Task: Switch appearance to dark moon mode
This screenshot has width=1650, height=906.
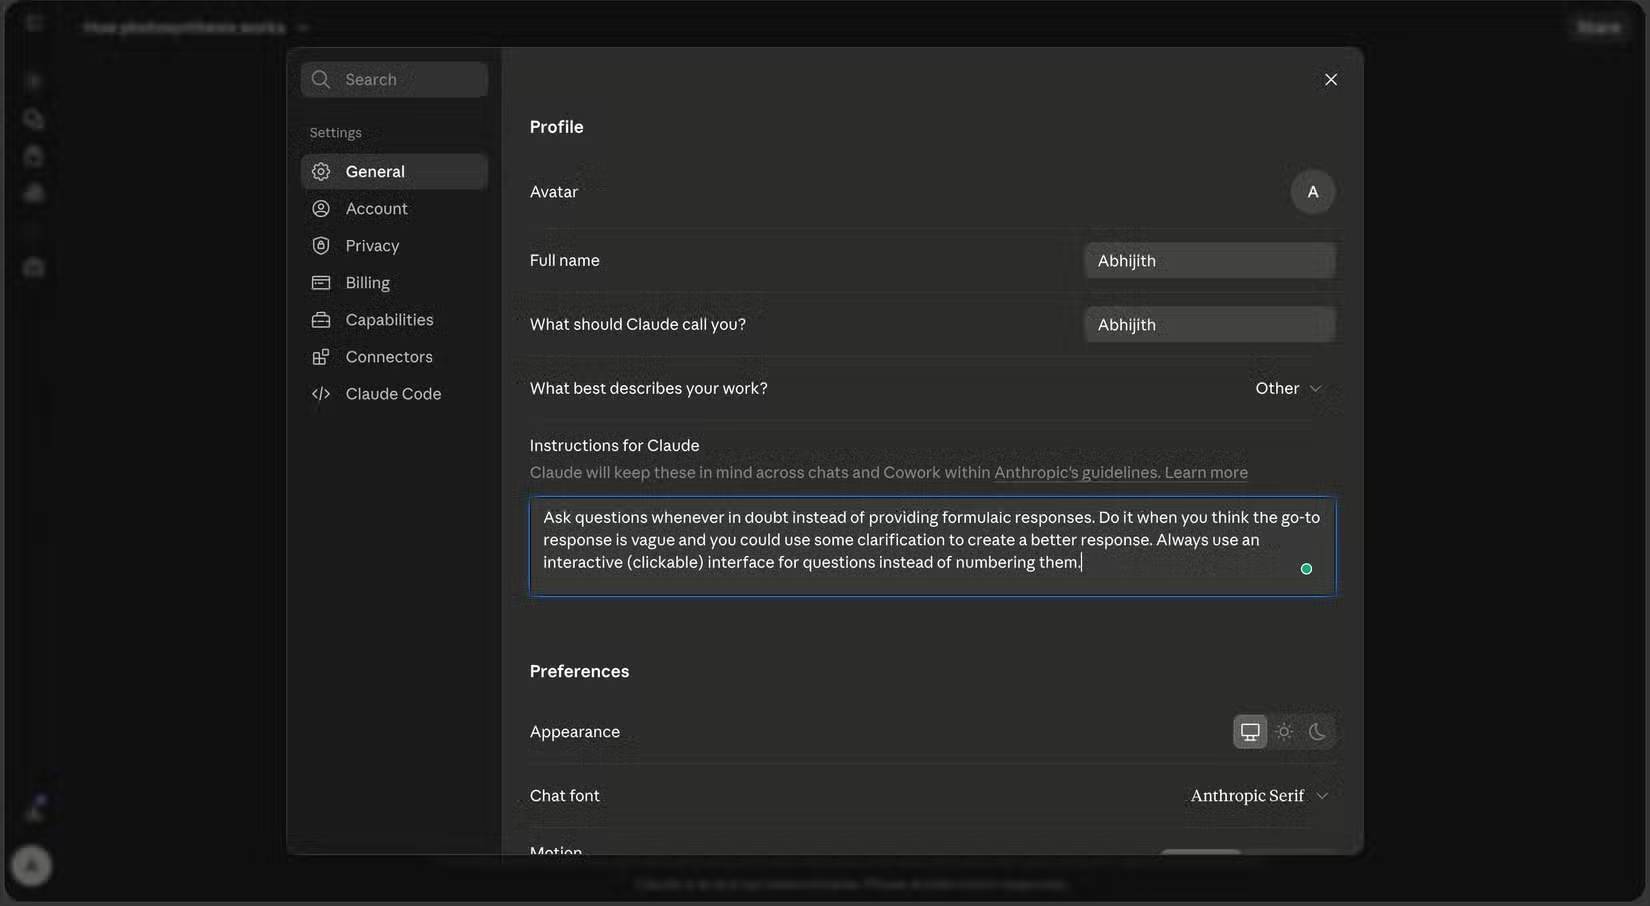Action: [1318, 732]
